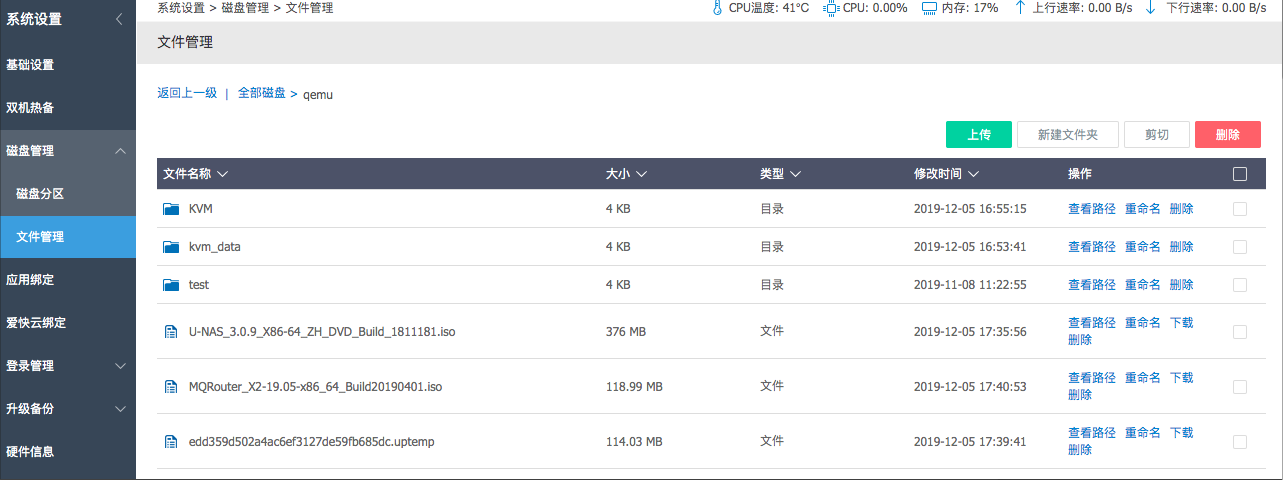Click the upload speed arrow icon
This screenshot has height=480, width=1283.
click(x=1020, y=8)
